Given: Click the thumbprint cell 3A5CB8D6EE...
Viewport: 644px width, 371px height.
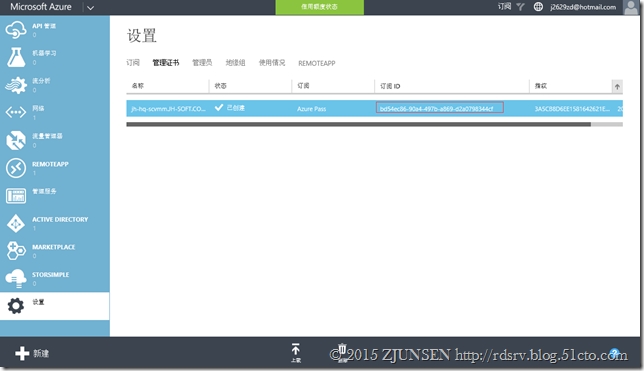Looking at the screenshot, I should point(572,109).
